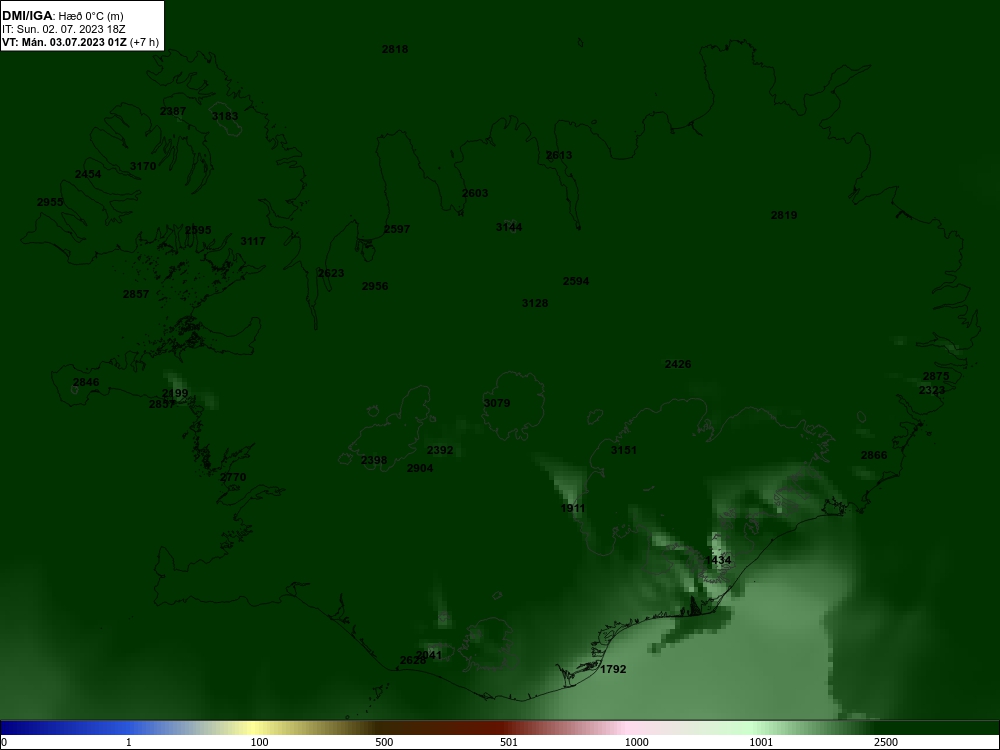This screenshot has width=1000, height=750.
Task: Click the legend label '100'
Action: (260, 742)
